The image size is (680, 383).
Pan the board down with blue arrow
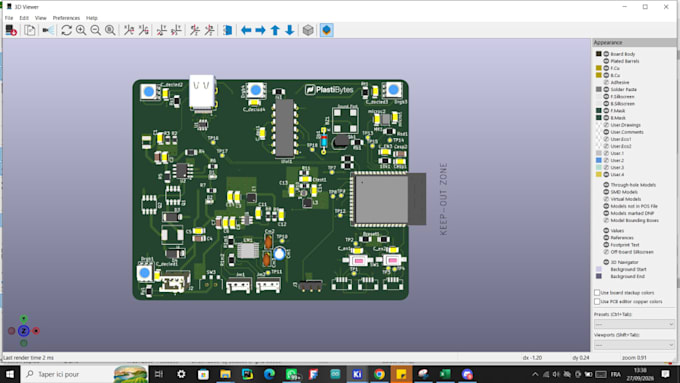(290, 30)
